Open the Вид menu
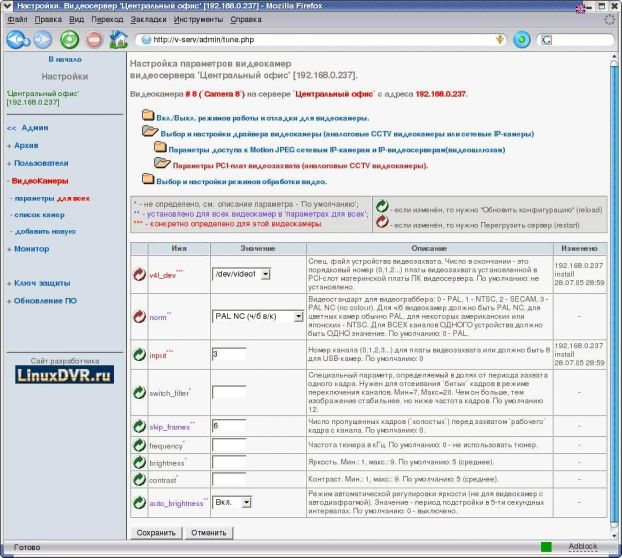The width and height of the screenshot is (622, 558). click(x=77, y=19)
